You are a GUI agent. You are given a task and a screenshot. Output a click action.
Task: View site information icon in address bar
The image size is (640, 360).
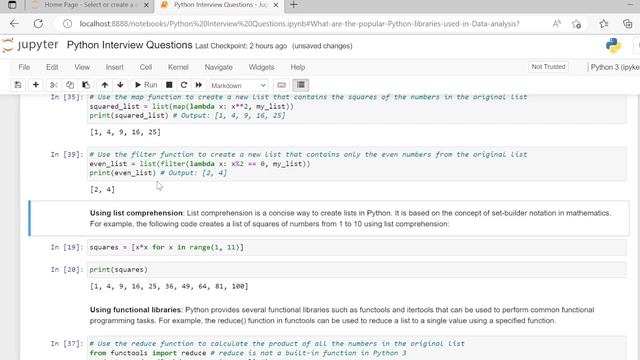[67, 24]
